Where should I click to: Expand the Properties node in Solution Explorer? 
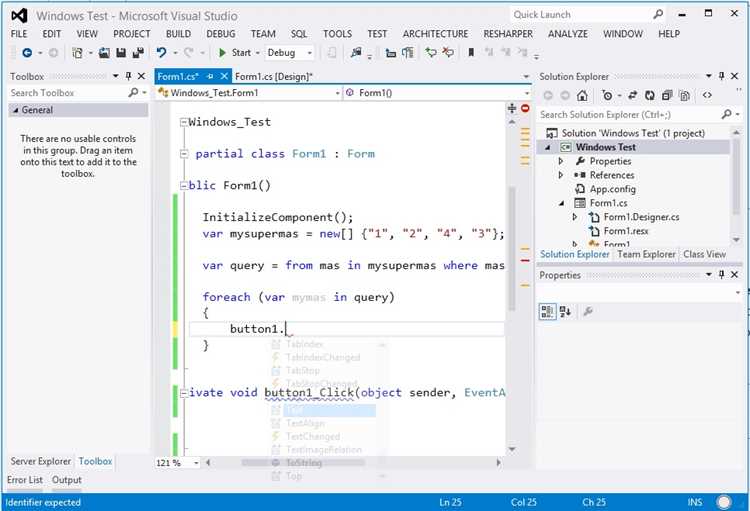561,161
